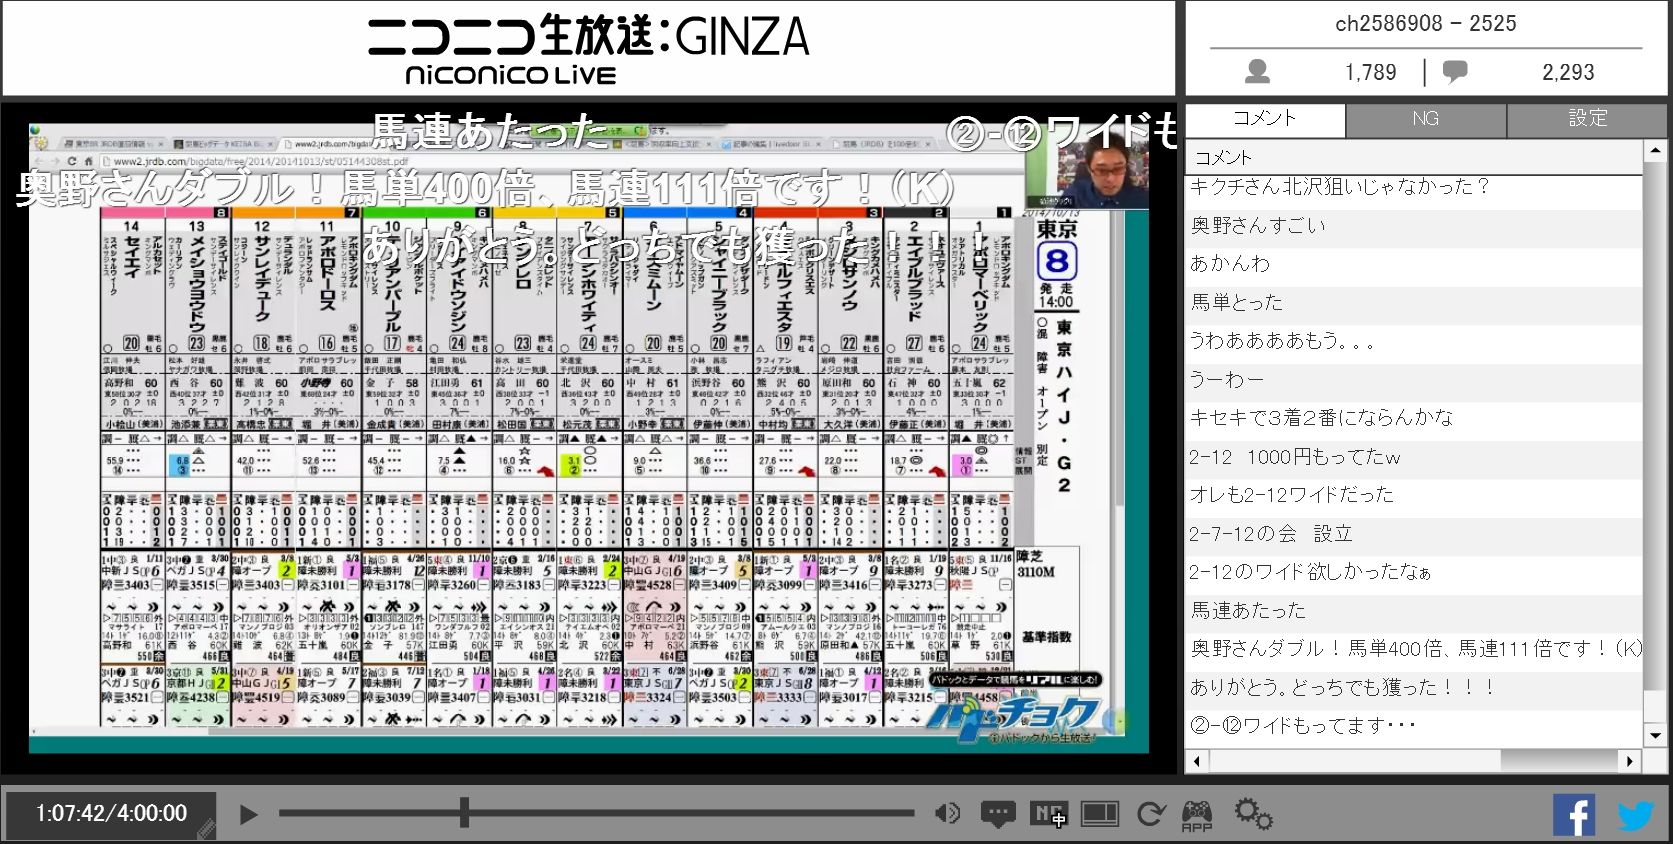Image resolution: width=1673 pixels, height=844 pixels.
Task: Select comment "奥野さんすごい"
Action: pyautogui.click(x=1414, y=226)
